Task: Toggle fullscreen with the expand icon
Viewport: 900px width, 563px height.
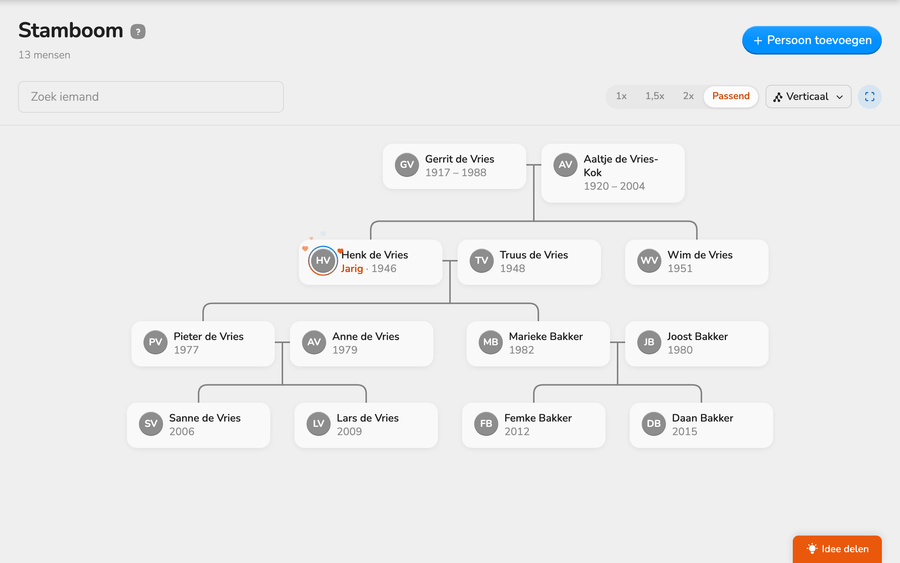Action: point(870,97)
